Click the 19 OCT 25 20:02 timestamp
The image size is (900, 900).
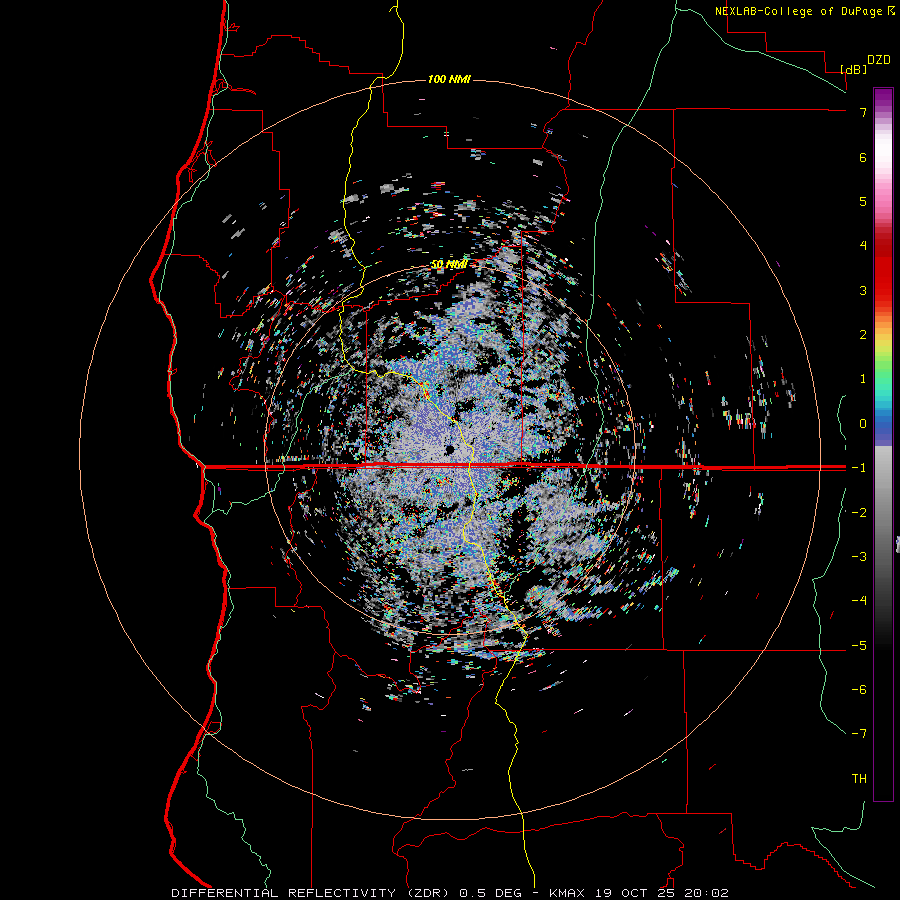tap(662, 893)
